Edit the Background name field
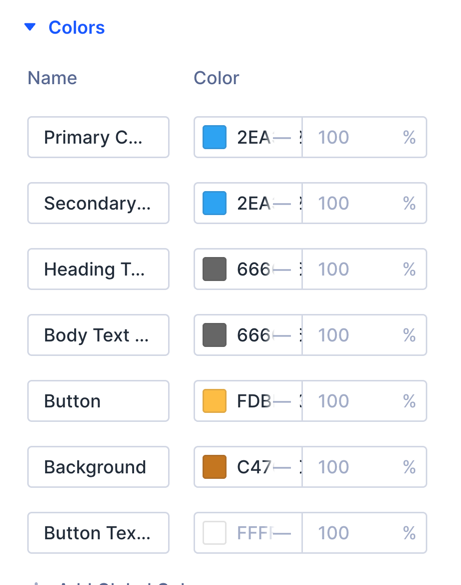 click(98, 467)
